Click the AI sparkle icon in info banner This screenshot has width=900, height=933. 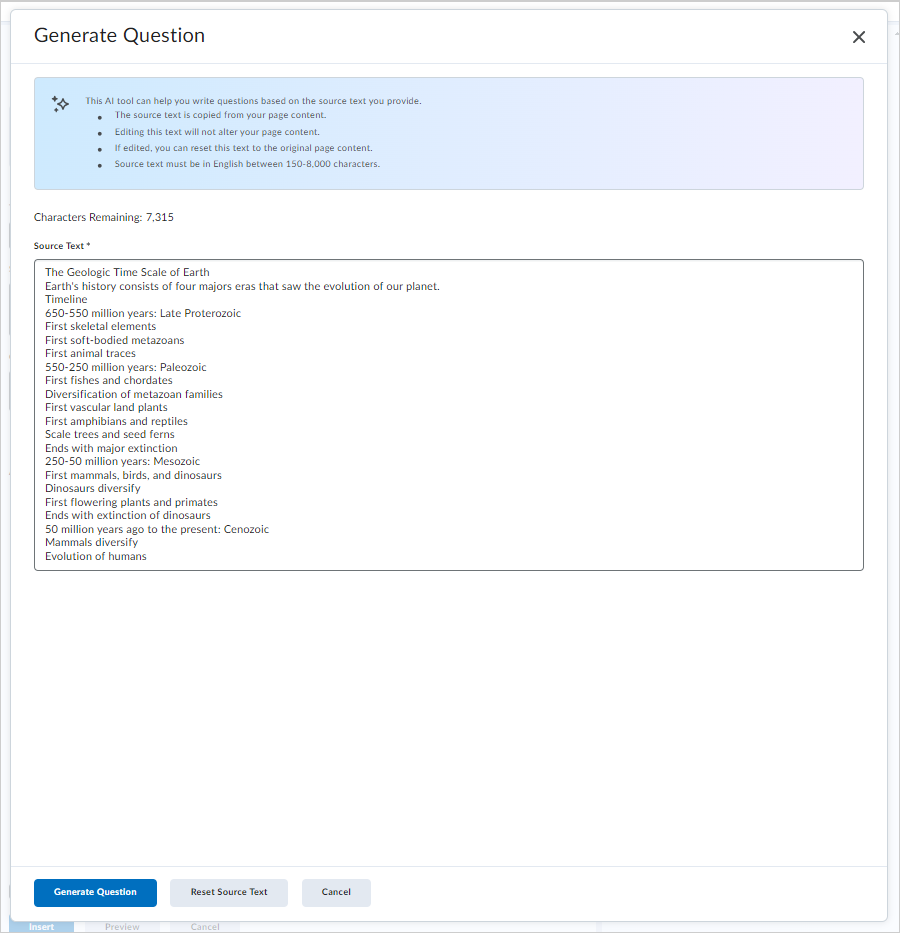[x=60, y=104]
